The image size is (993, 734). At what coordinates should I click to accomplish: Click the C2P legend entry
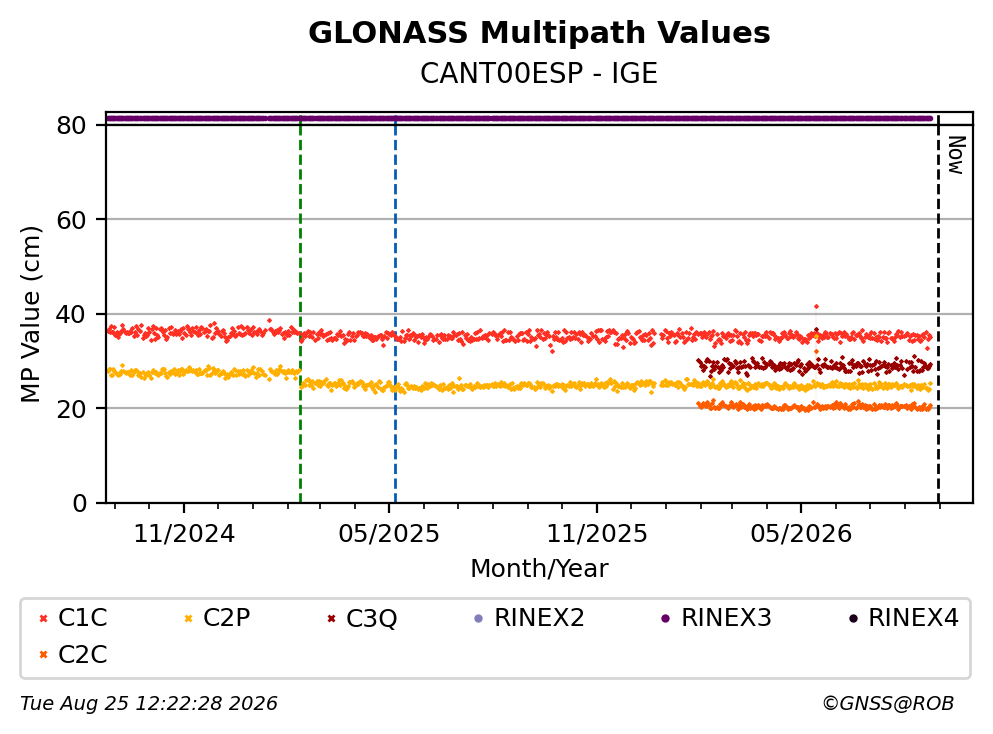point(217,617)
